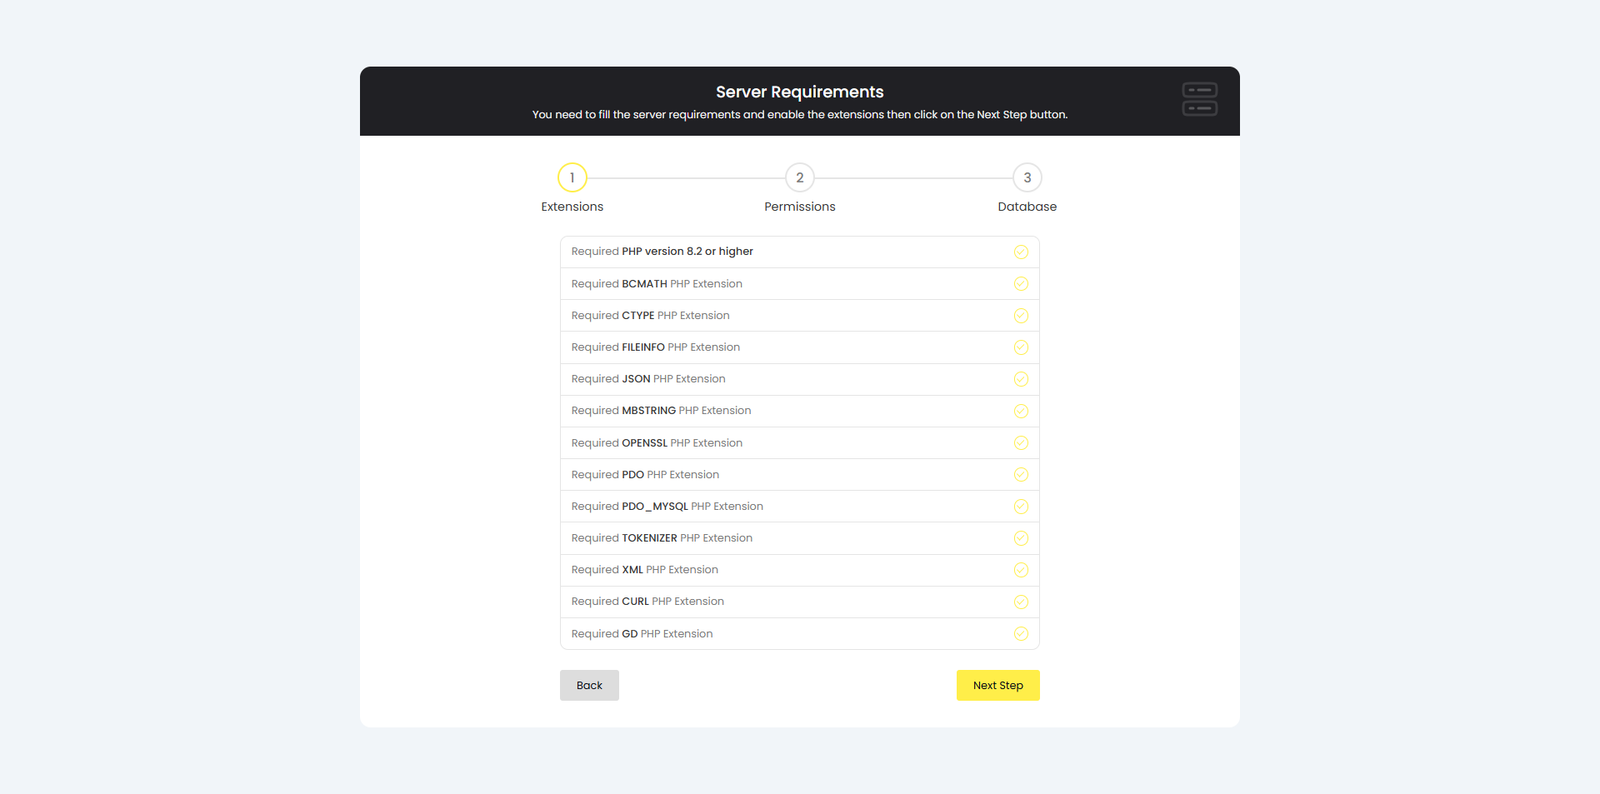
Task: Click the CURL extension check icon
Action: click(x=1020, y=602)
